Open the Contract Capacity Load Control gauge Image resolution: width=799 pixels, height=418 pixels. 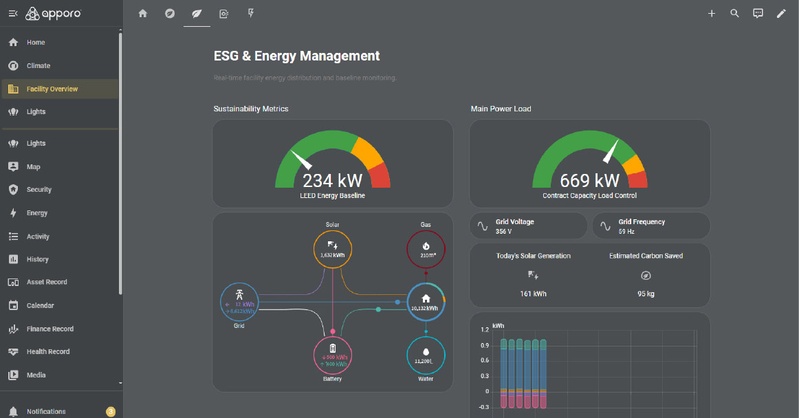pyautogui.click(x=590, y=164)
